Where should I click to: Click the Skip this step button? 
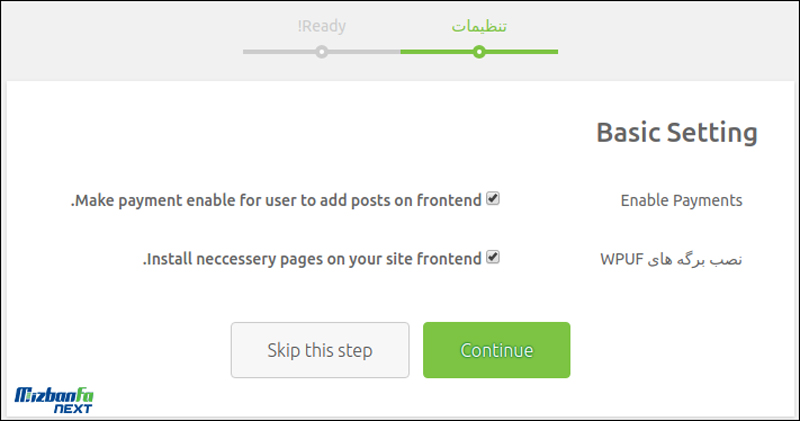tap(320, 350)
